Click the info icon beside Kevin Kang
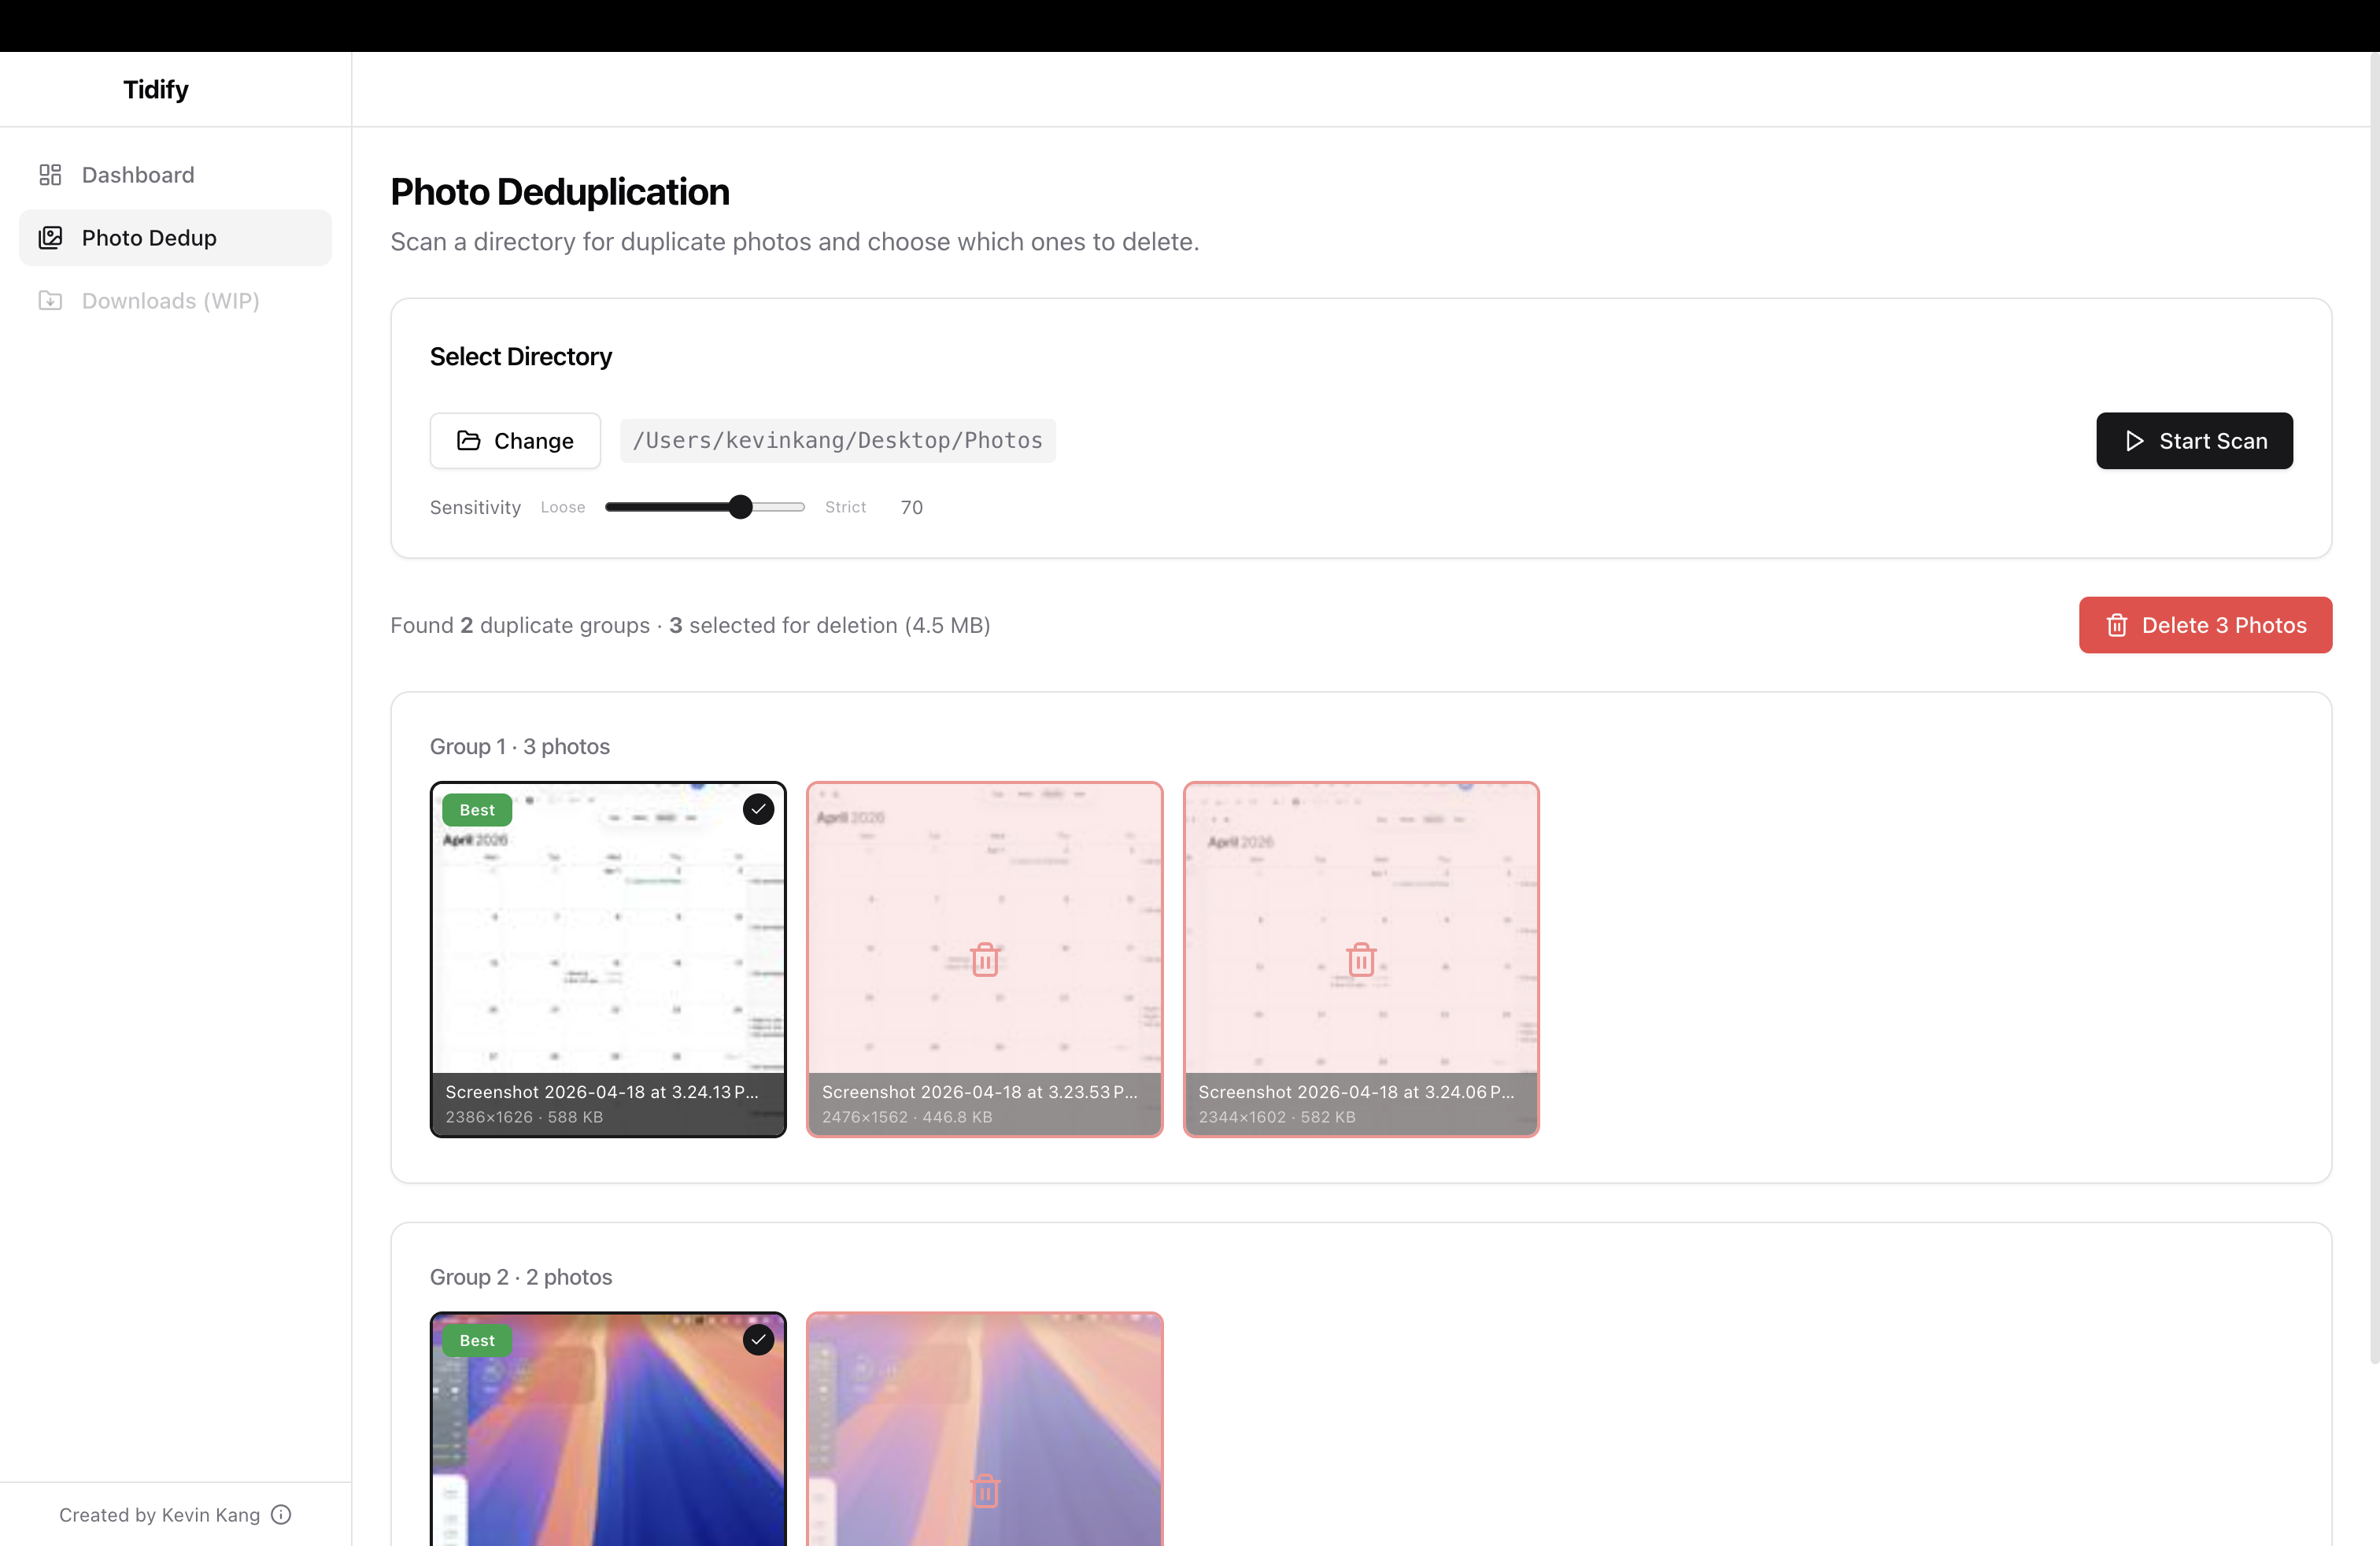 pos(282,1514)
